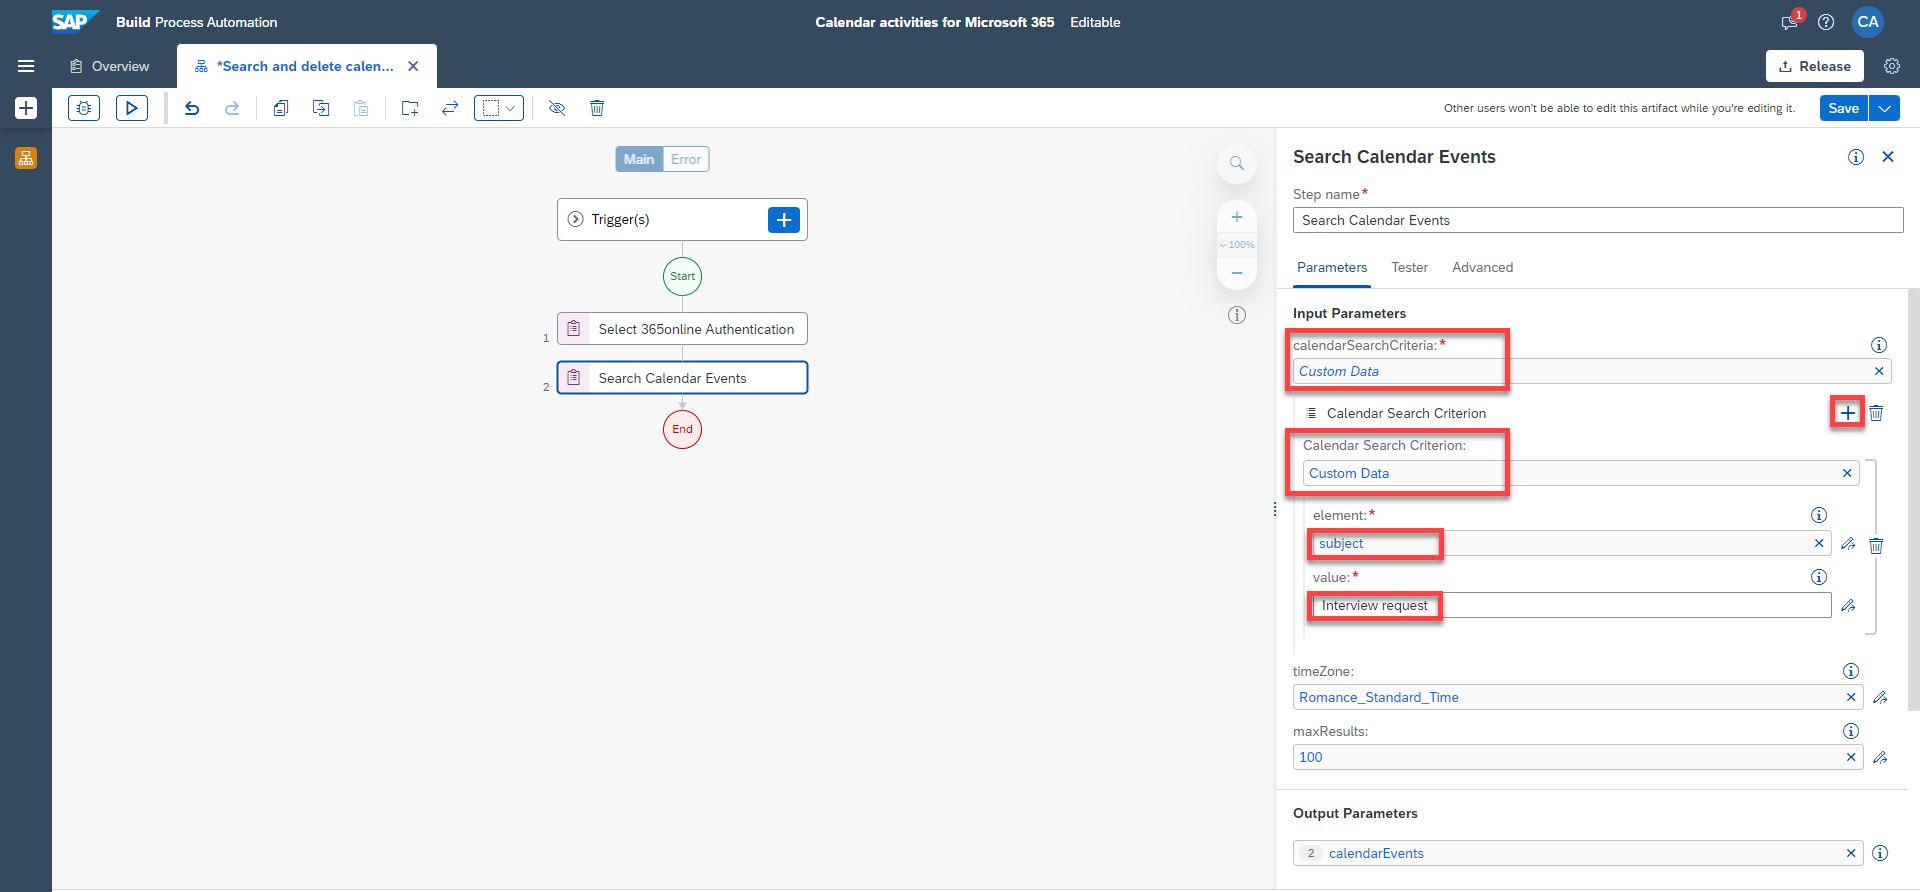Redo the last action

(232, 108)
